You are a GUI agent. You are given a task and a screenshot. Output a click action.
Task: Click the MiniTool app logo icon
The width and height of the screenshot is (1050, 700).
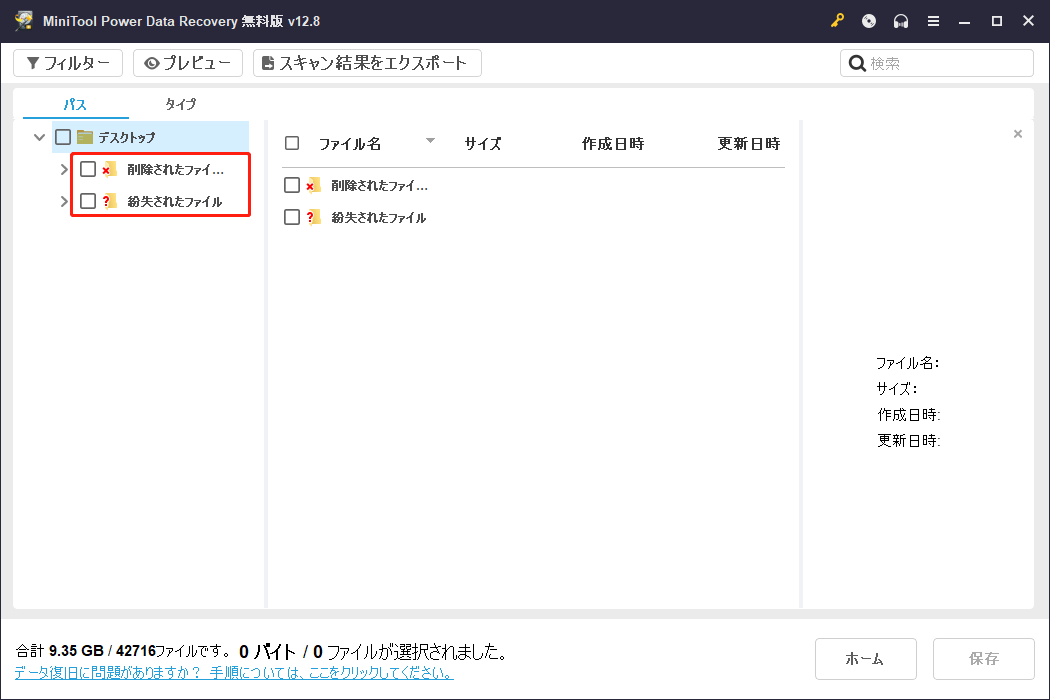[24, 21]
